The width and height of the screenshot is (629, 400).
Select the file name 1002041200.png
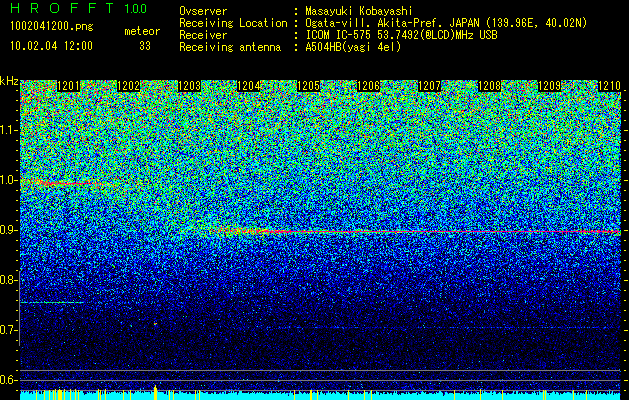coord(52,27)
